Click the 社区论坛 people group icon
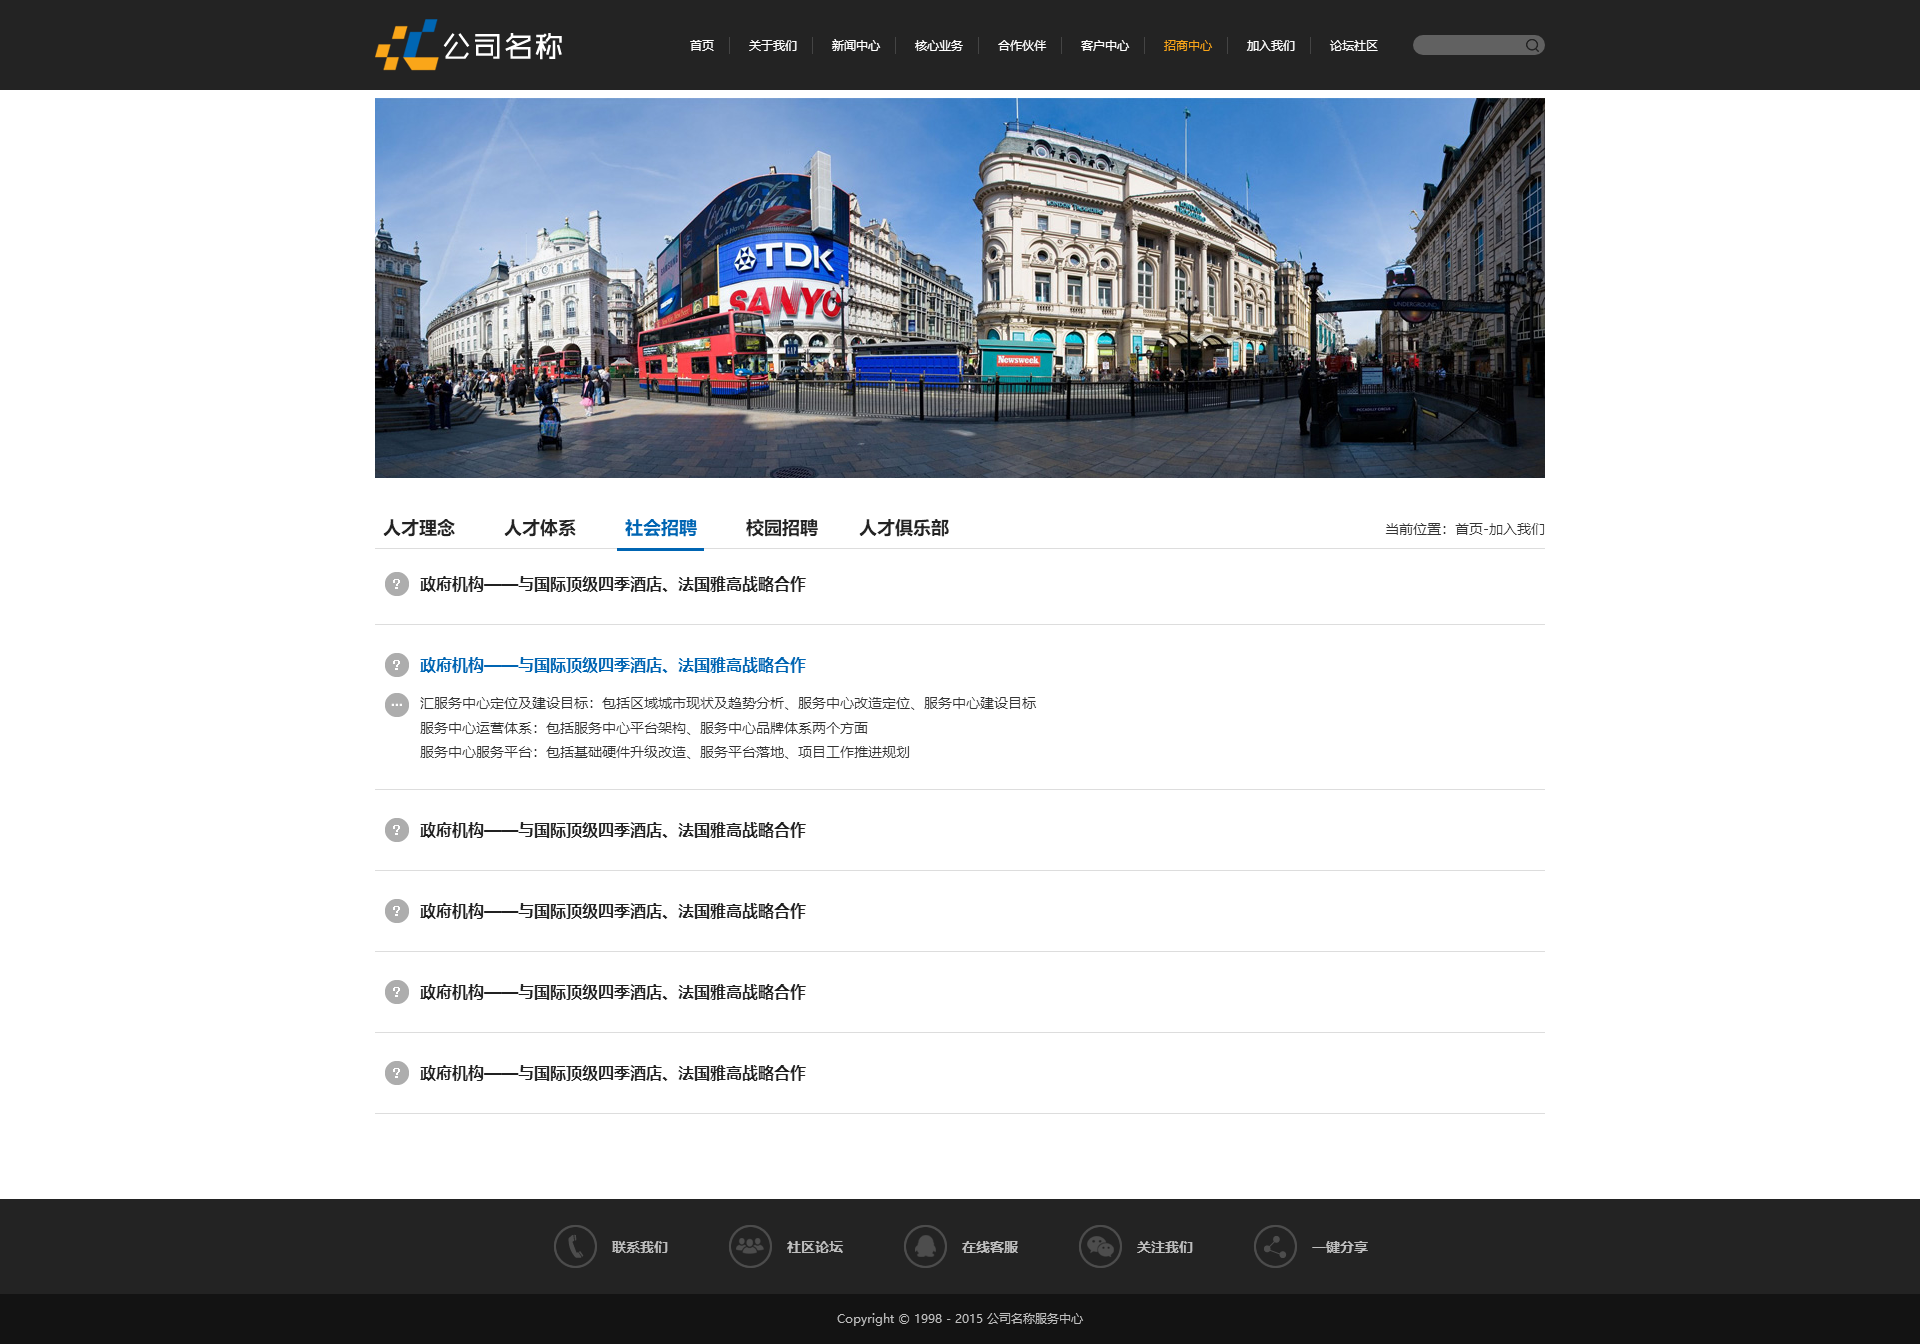The image size is (1920, 1344). [750, 1246]
